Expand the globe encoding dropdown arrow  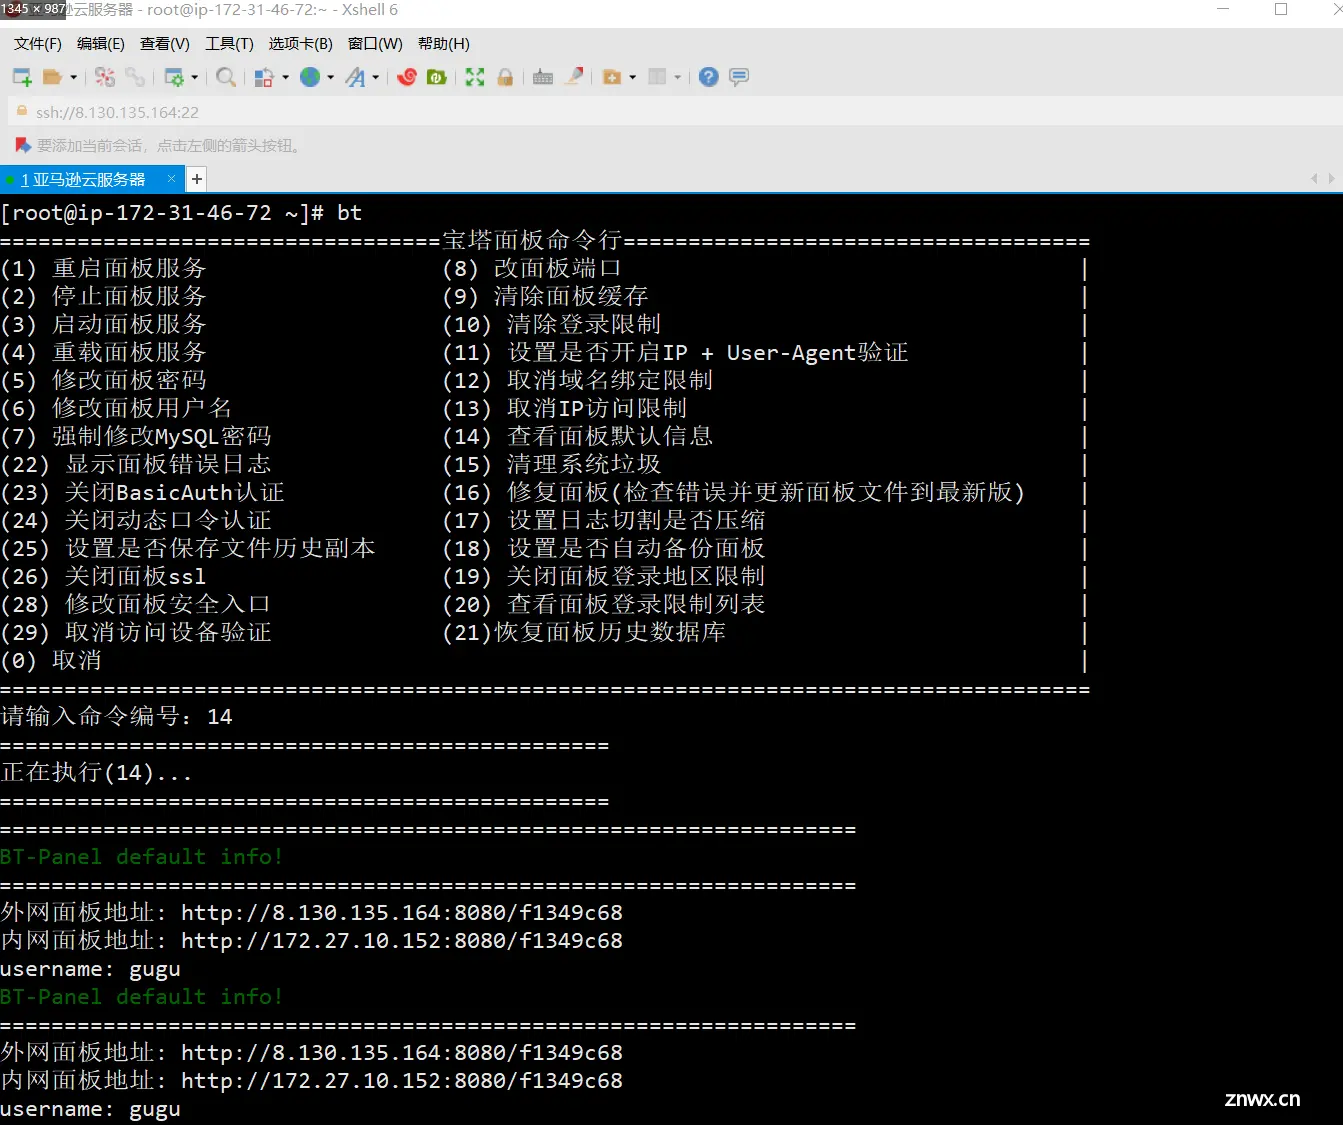(330, 77)
